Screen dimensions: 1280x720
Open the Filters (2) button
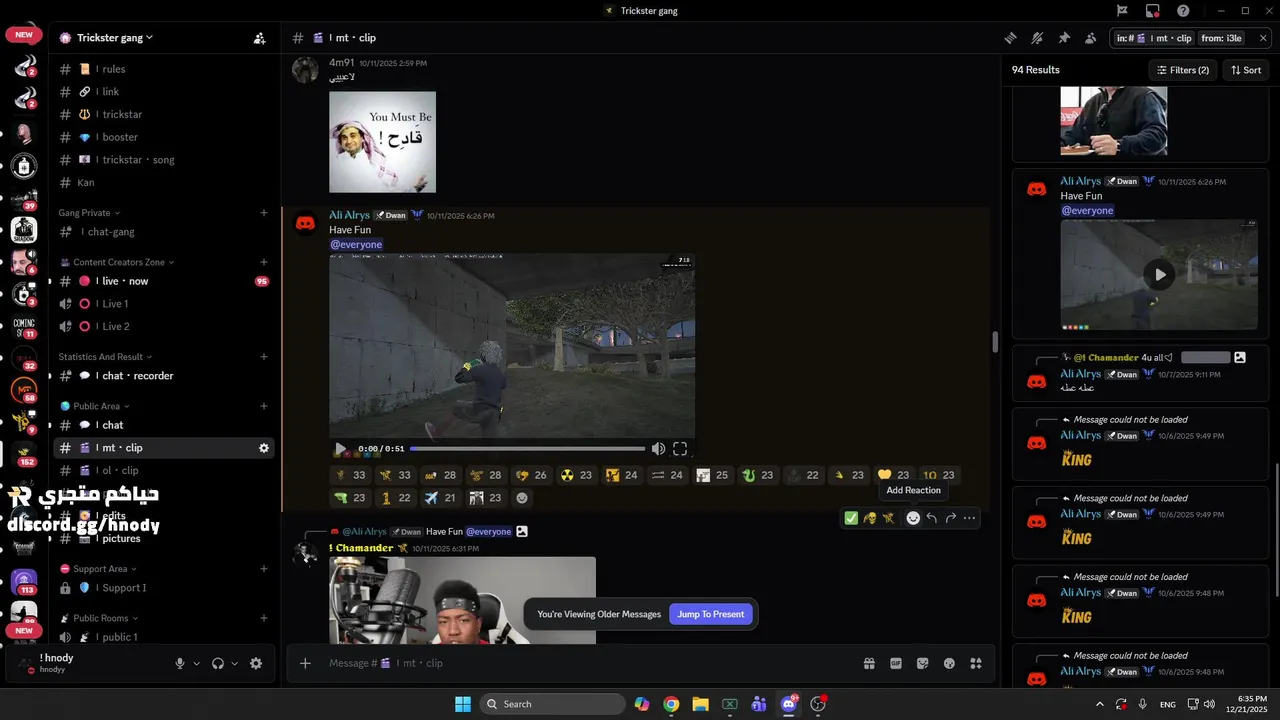point(1182,70)
